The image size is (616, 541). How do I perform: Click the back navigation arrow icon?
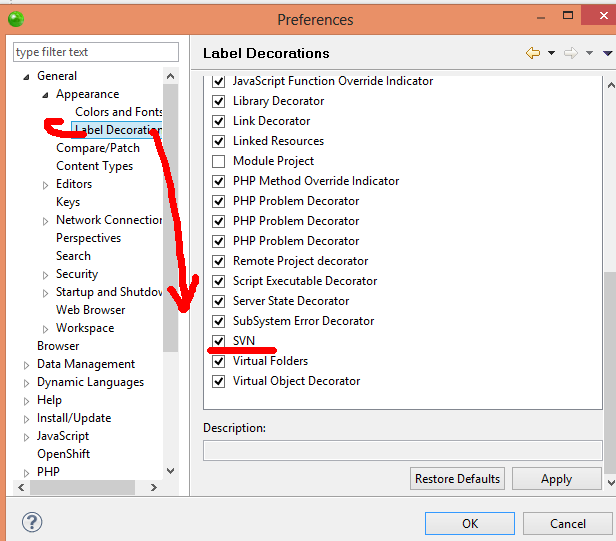(x=532, y=53)
